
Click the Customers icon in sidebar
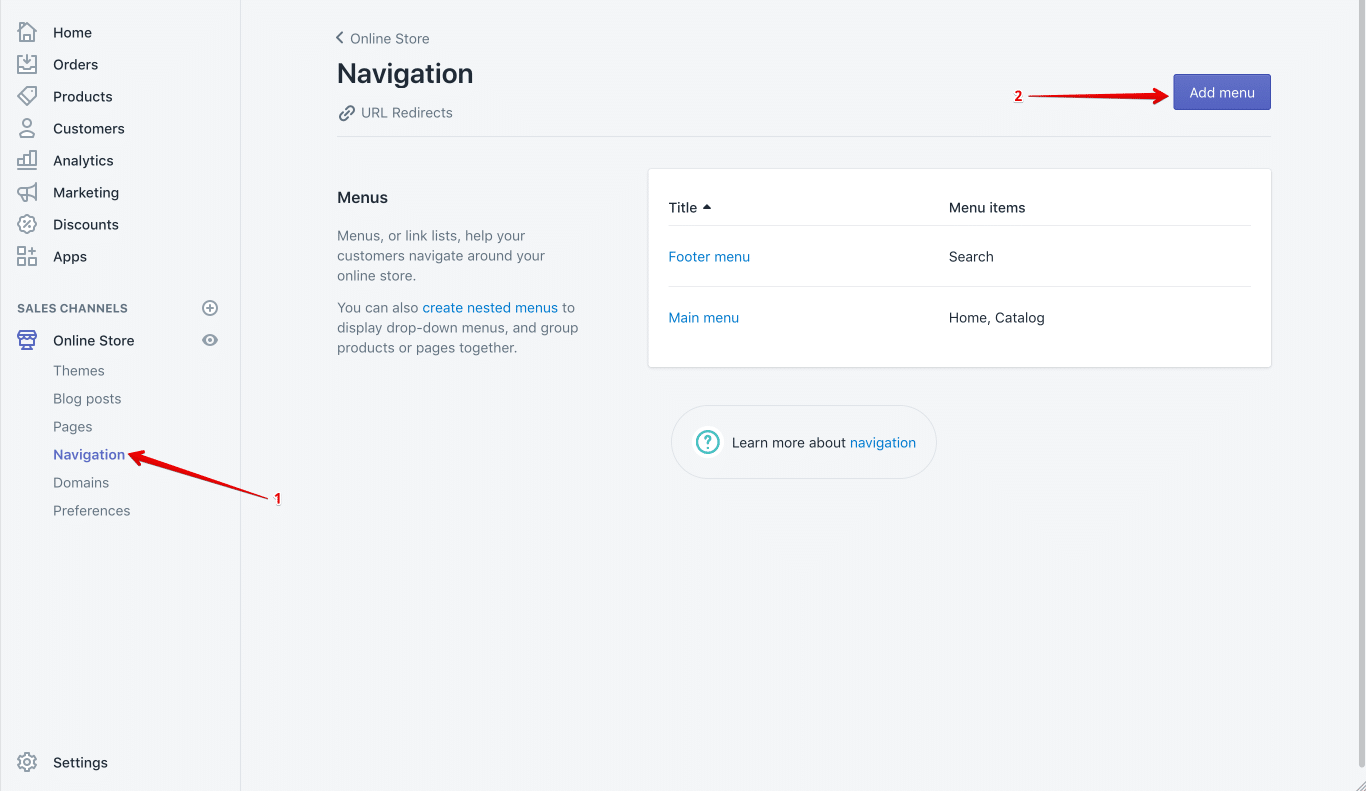[27, 128]
